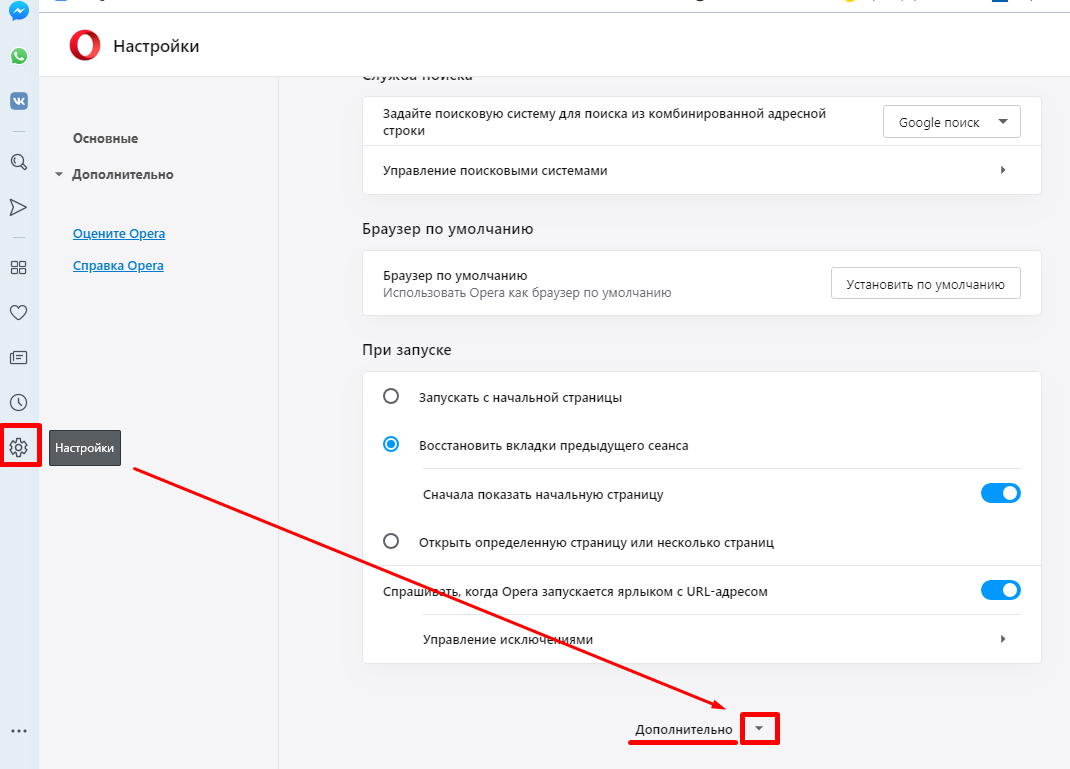Select 'Открыть определенную страницу' radio button
The image size is (1070, 769).
(391, 542)
